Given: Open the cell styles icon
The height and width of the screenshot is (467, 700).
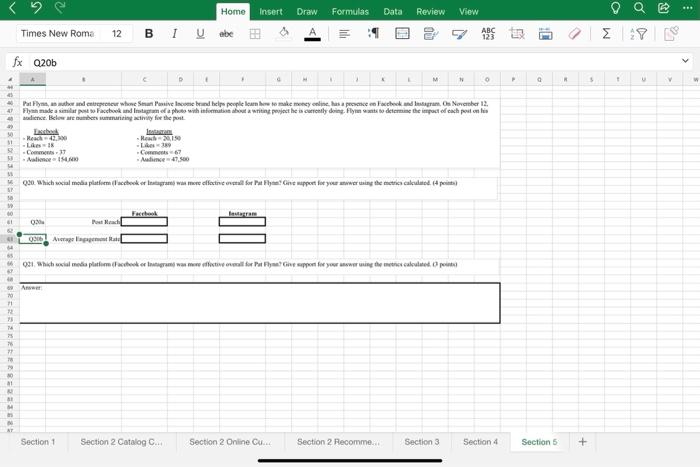Looking at the screenshot, I should click(431, 33).
